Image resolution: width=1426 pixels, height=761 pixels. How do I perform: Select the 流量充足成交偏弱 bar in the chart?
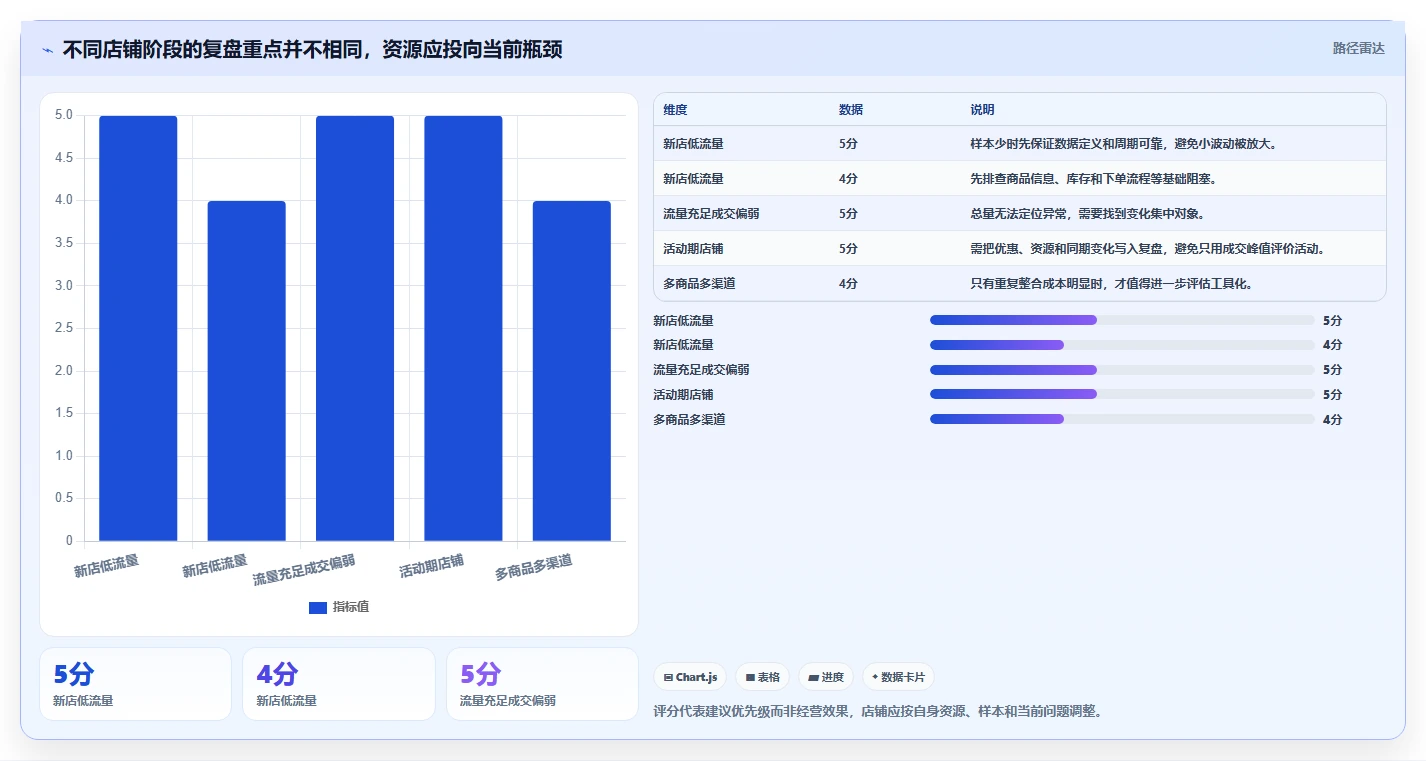click(x=355, y=328)
